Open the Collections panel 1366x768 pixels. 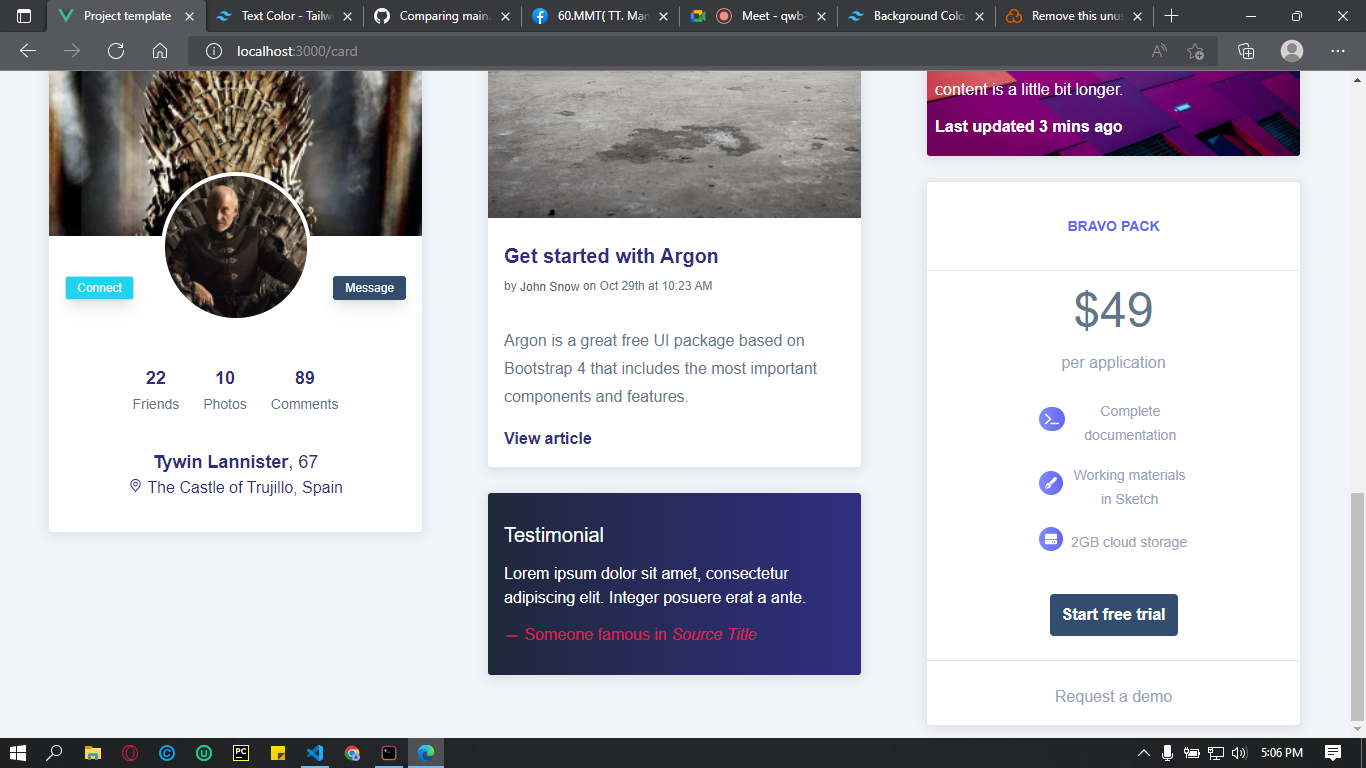(1246, 51)
